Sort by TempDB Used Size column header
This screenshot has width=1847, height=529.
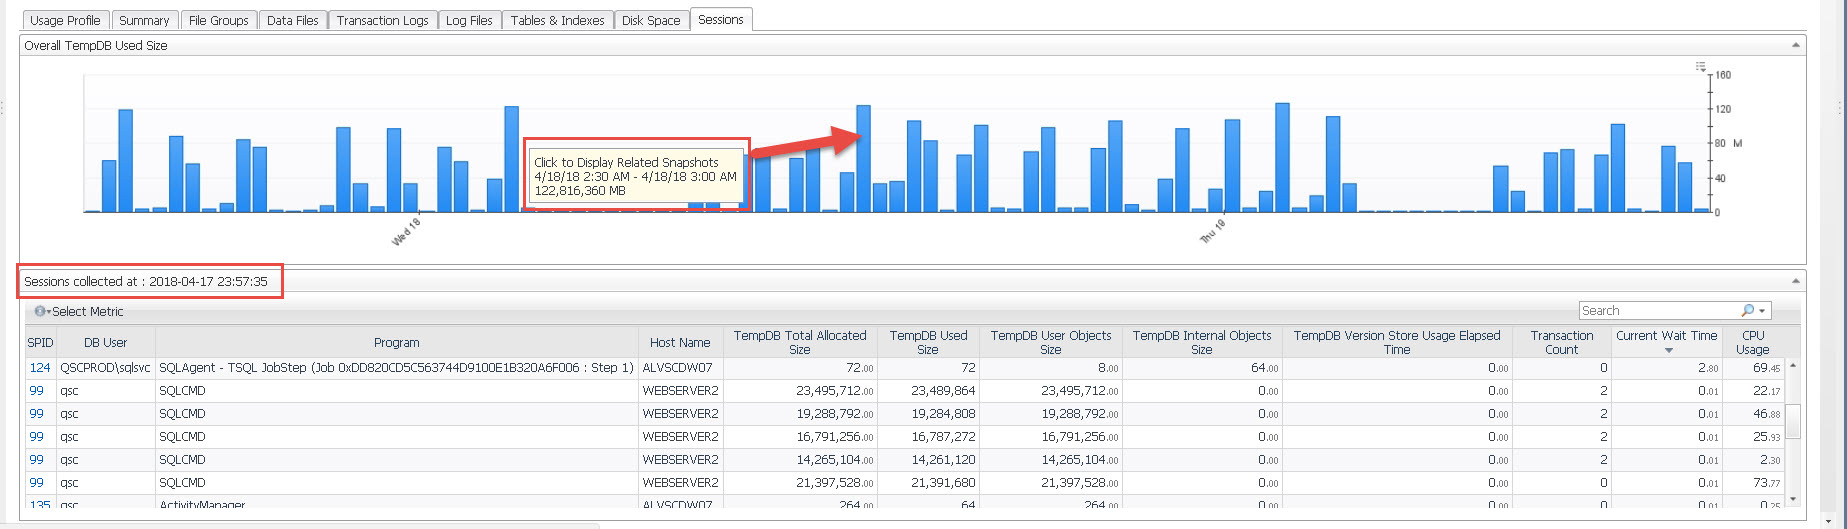[x=928, y=342]
